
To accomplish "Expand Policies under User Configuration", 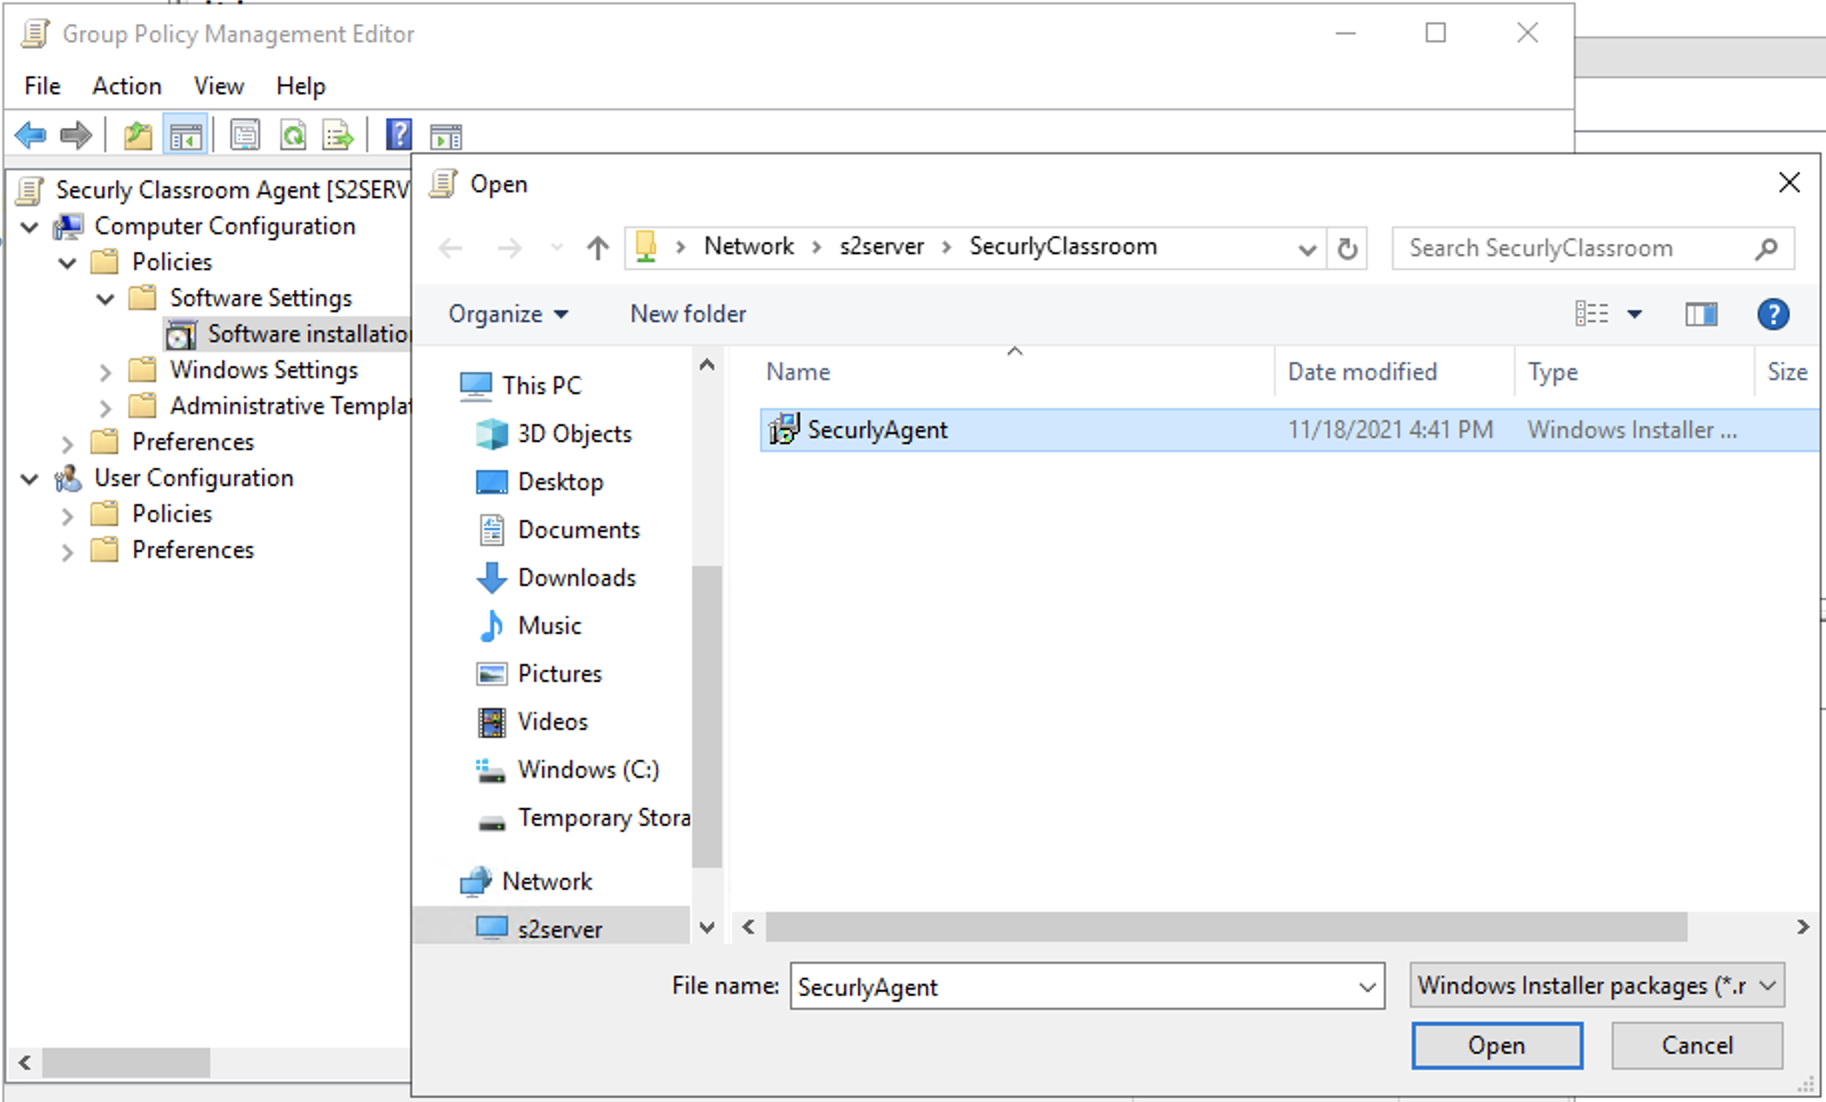I will pyautogui.click(x=67, y=516).
